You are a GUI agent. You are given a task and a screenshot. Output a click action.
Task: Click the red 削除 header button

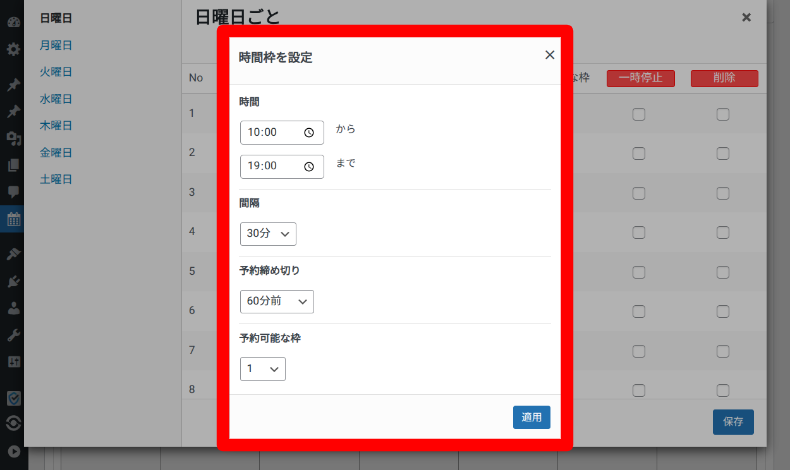coord(724,78)
